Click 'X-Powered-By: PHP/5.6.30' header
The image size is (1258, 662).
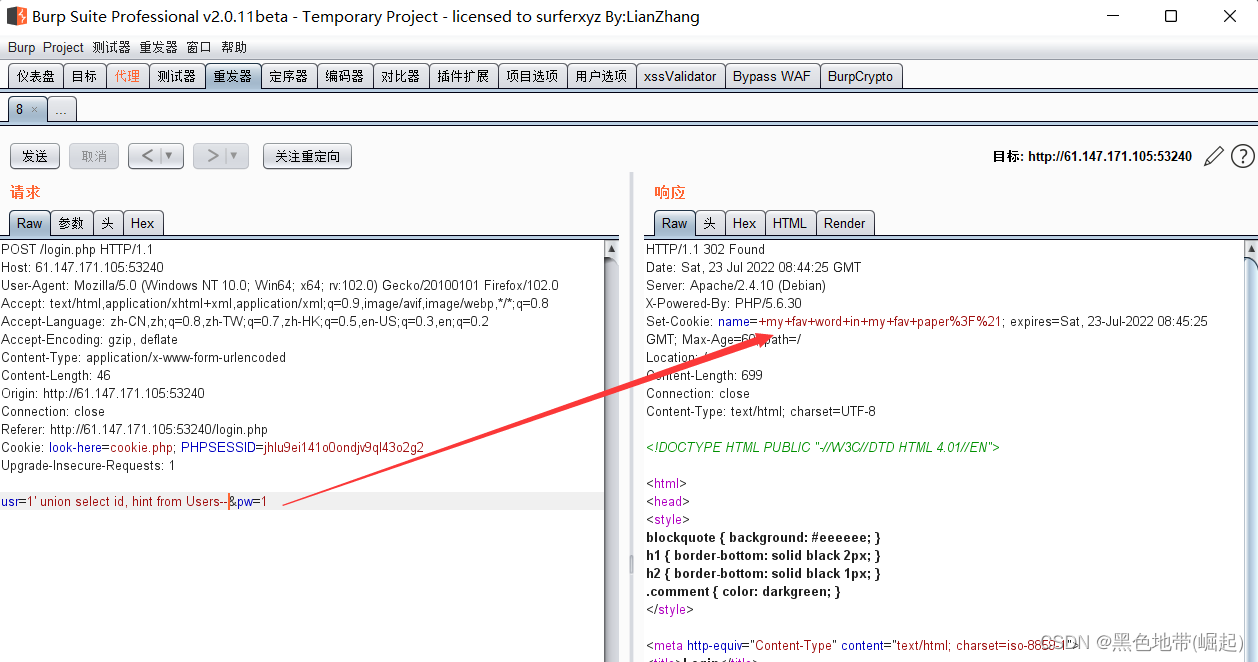tap(723, 303)
